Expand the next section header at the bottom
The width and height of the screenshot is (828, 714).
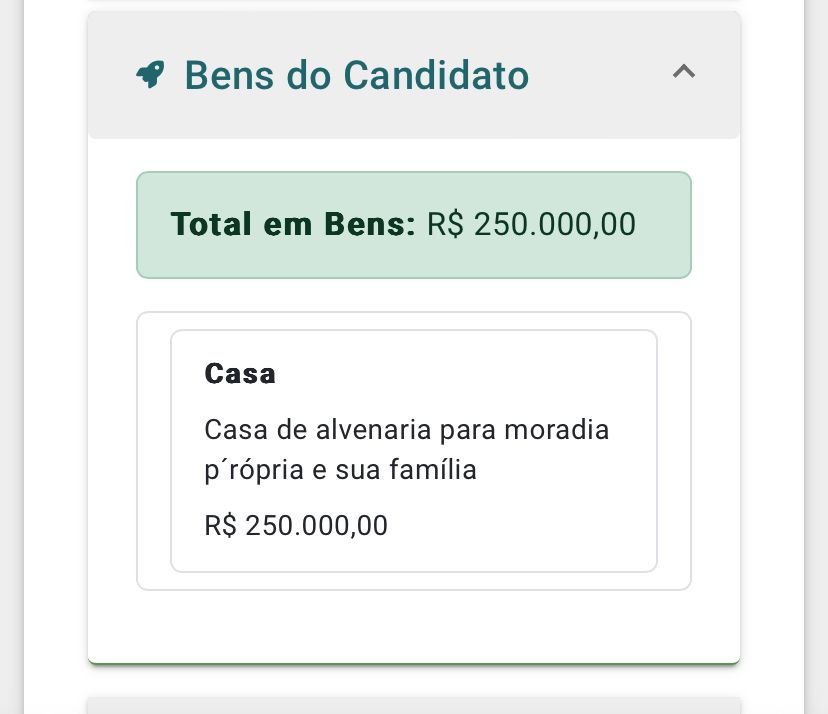click(x=413, y=706)
